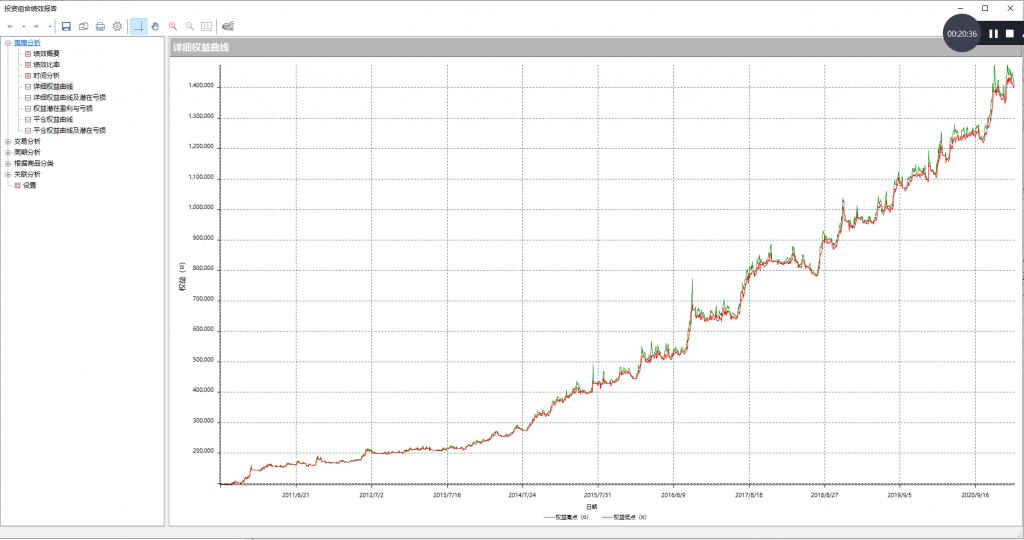Click the recording timer 00:20:36
Screen dimensions: 1024x540
[x=962, y=34]
